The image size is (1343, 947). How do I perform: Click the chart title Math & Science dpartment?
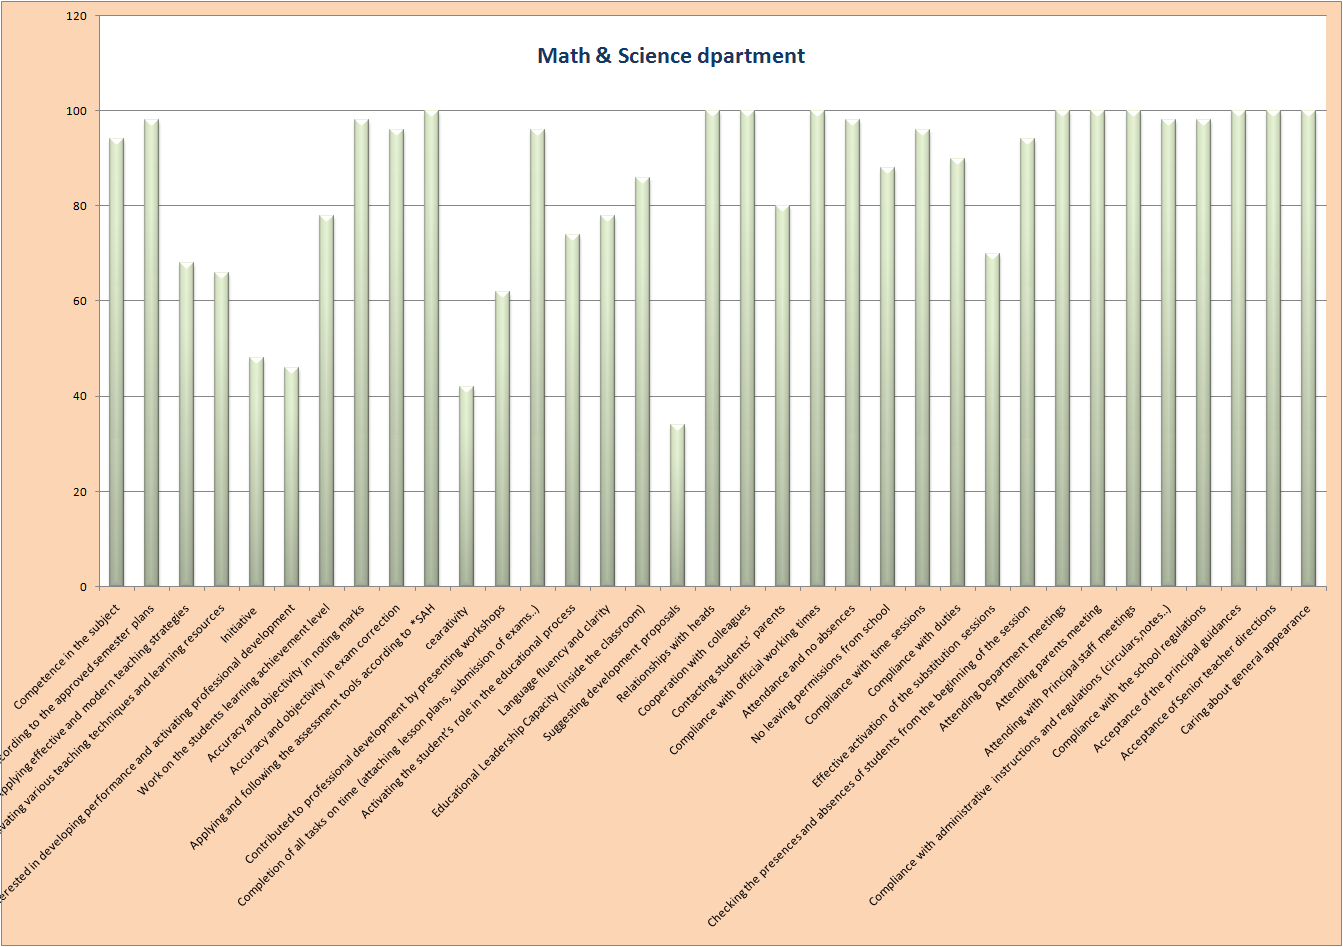click(x=670, y=56)
